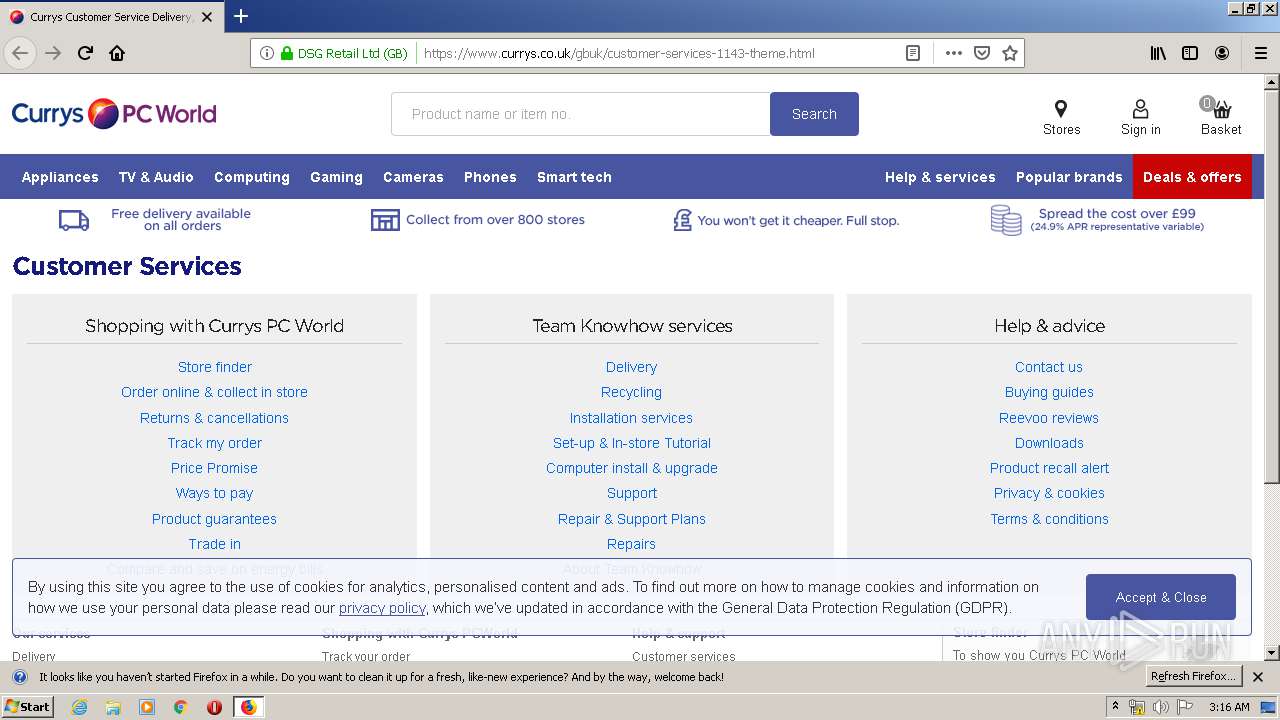Show site information icon in address bar

tap(266, 53)
